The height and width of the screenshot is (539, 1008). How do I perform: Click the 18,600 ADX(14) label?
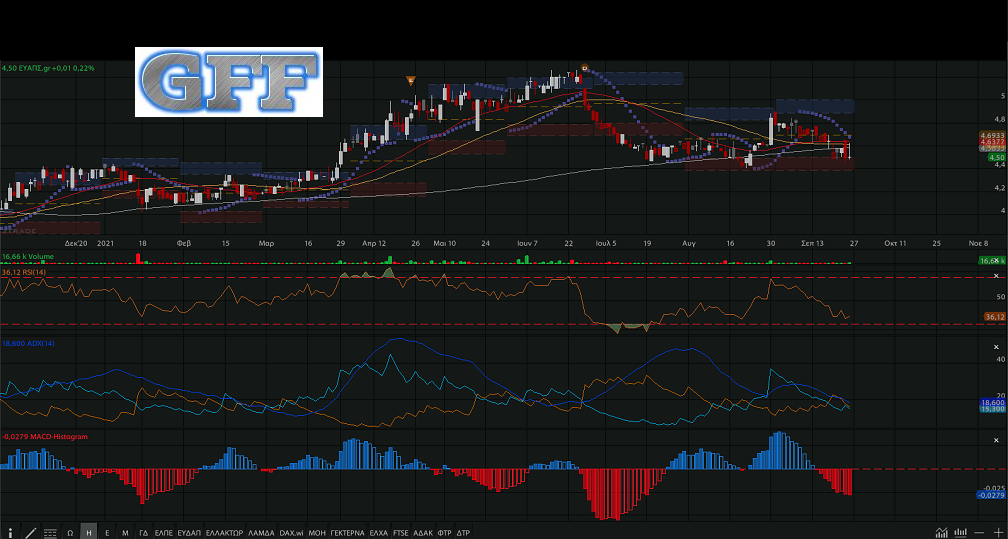pyautogui.click(x=28, y=343)
